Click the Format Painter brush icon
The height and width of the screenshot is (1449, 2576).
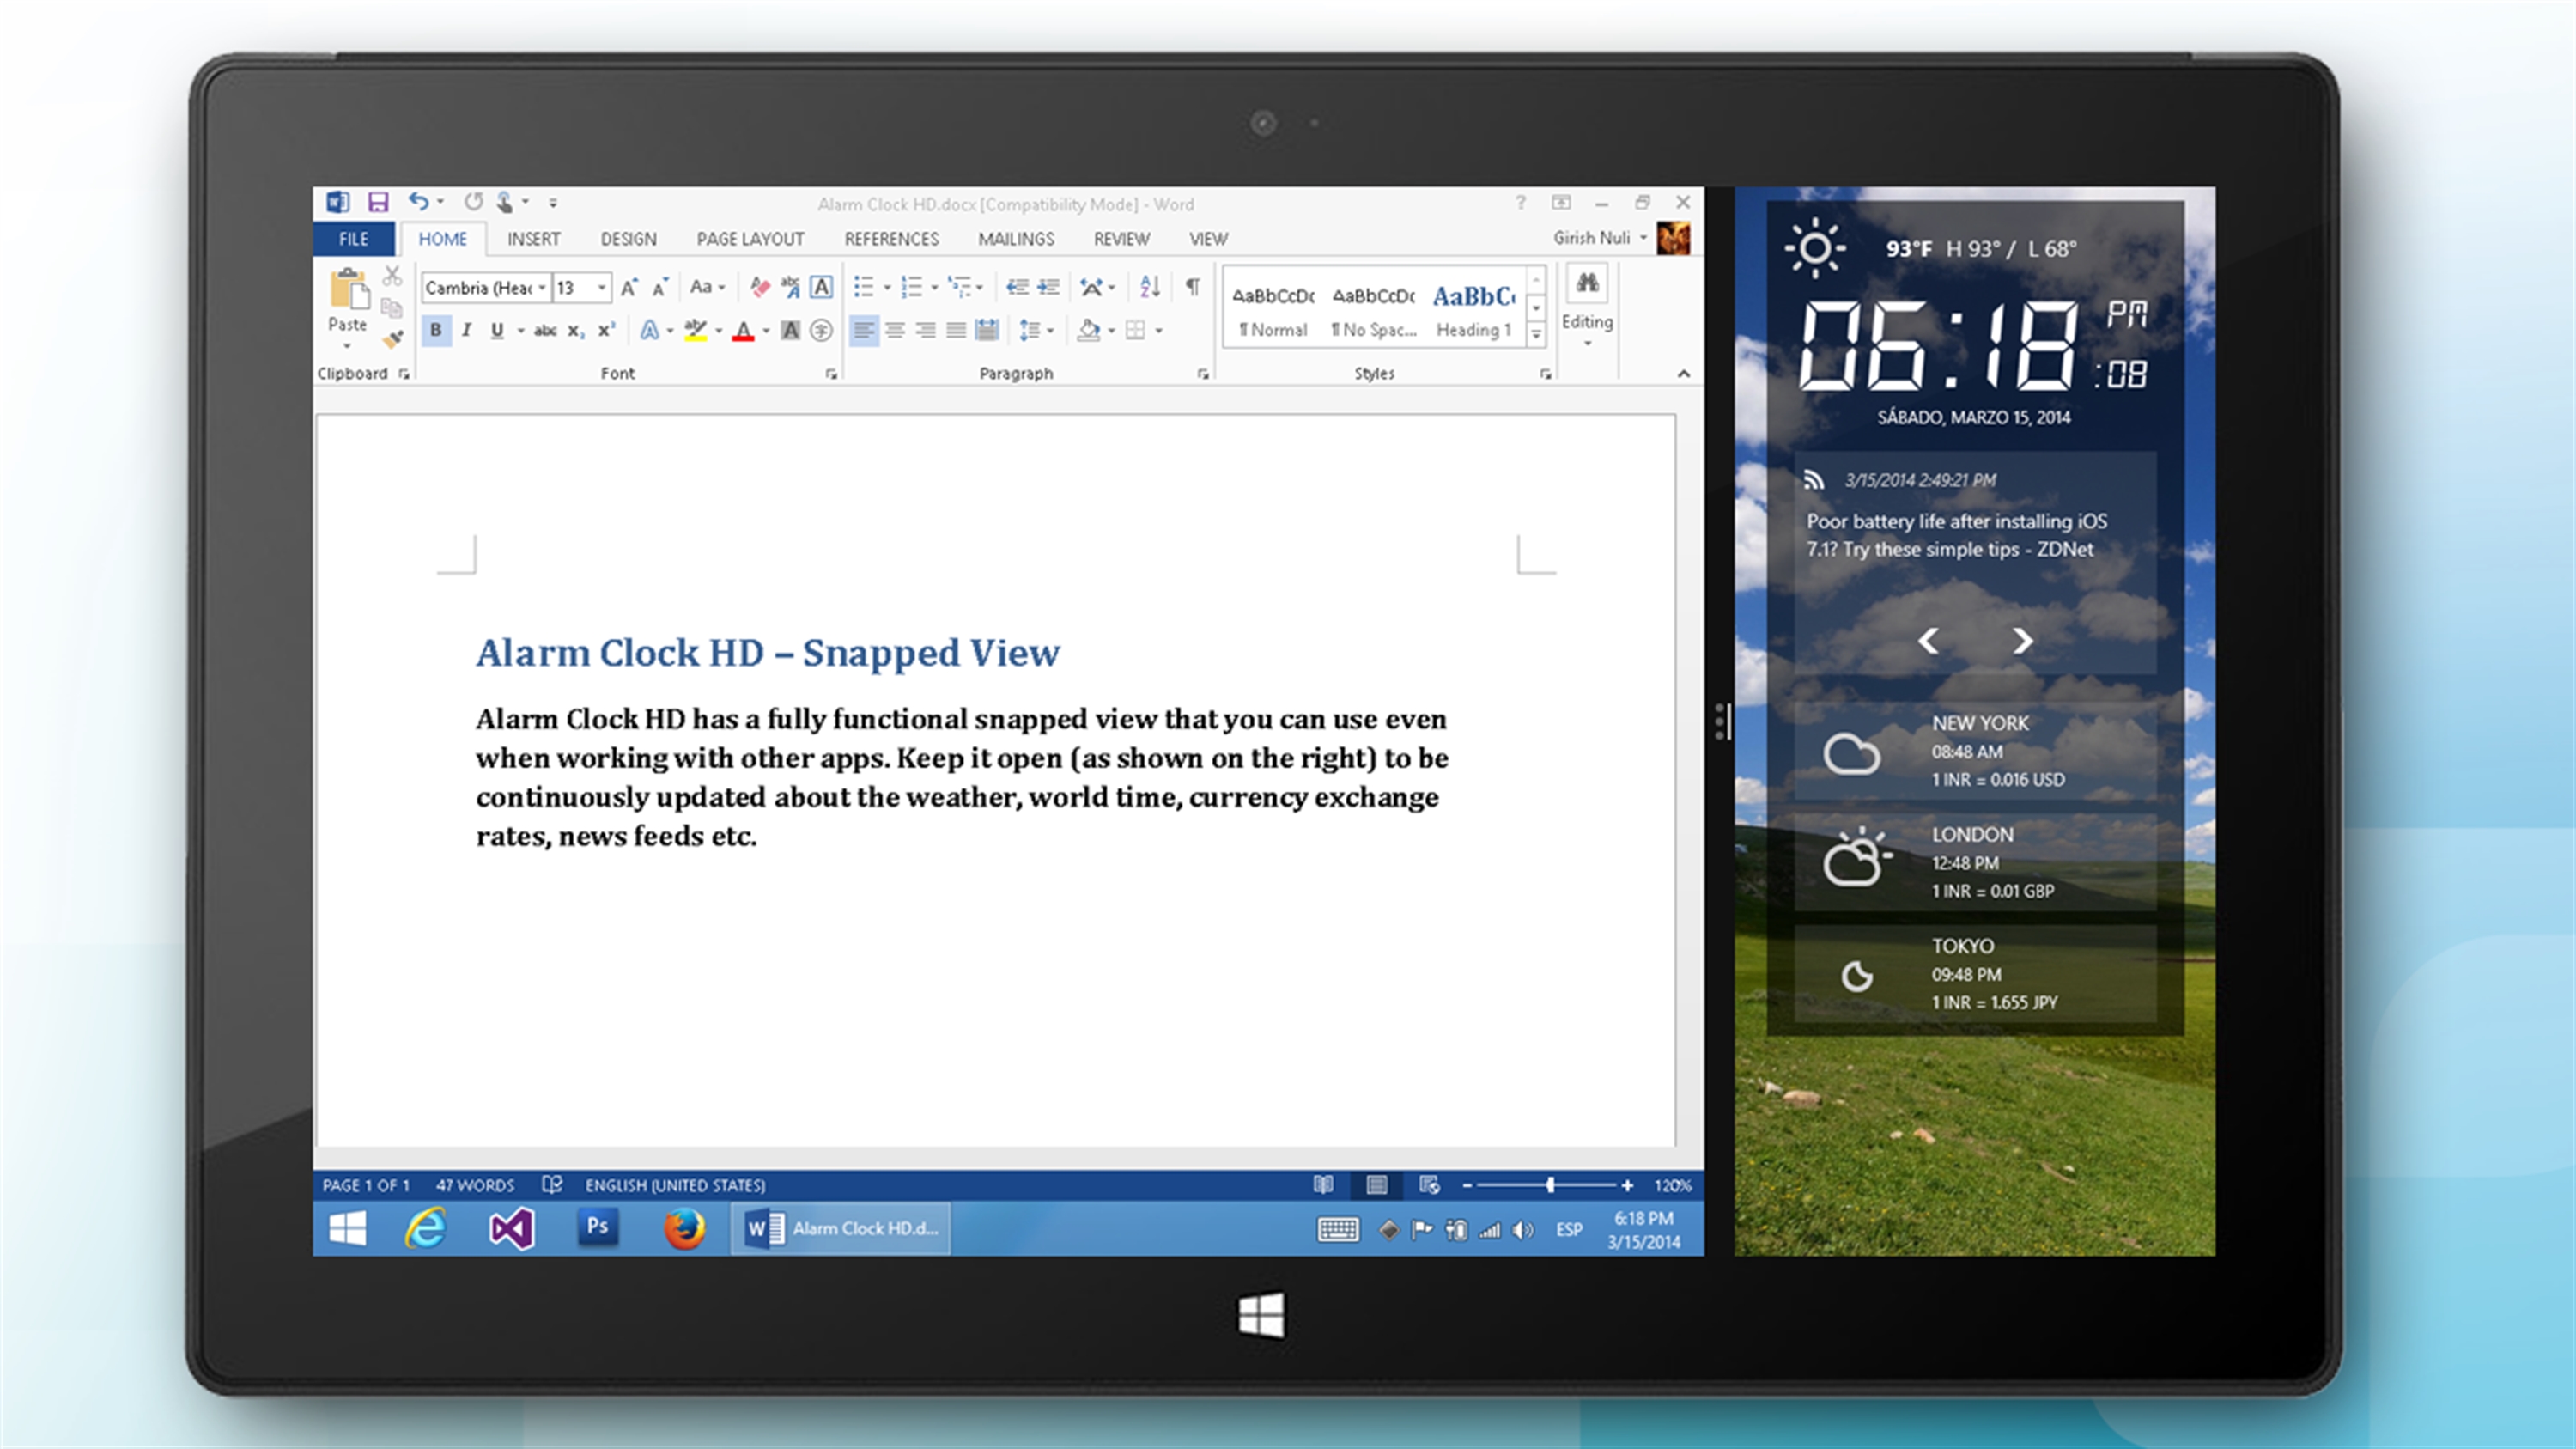tap(392, 340)
